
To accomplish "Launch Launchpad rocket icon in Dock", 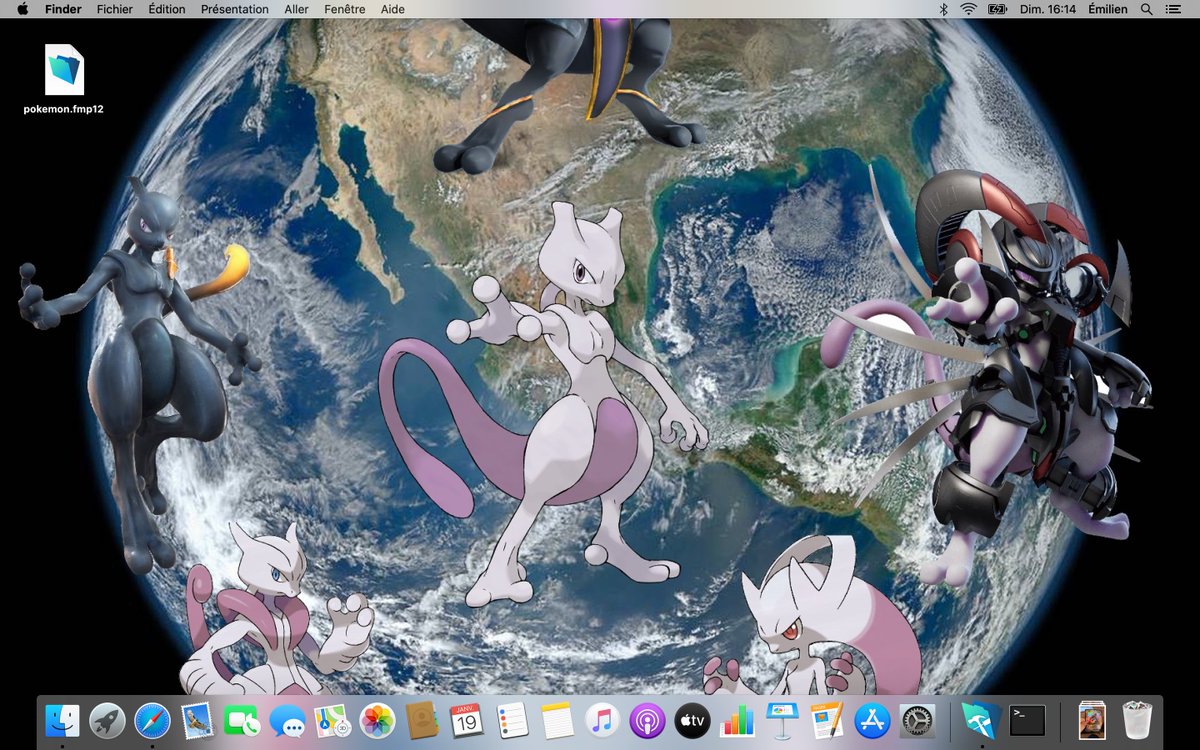I will click(x=108, y=720).
